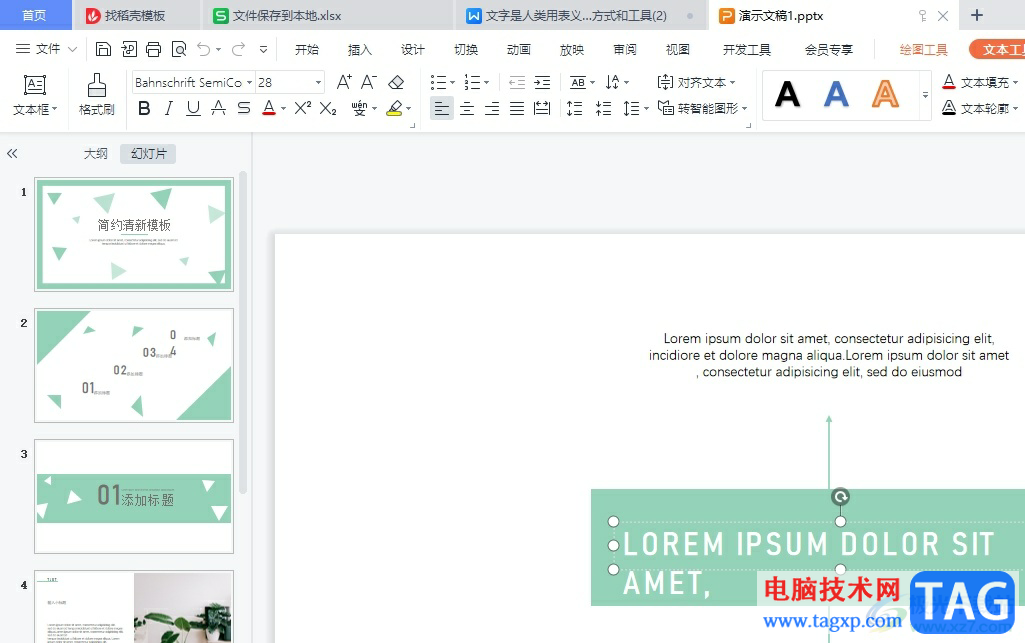The height and width of the screenshot is (643, 1025).
Task: Click 首页 home tab
Action: point(35,16)
